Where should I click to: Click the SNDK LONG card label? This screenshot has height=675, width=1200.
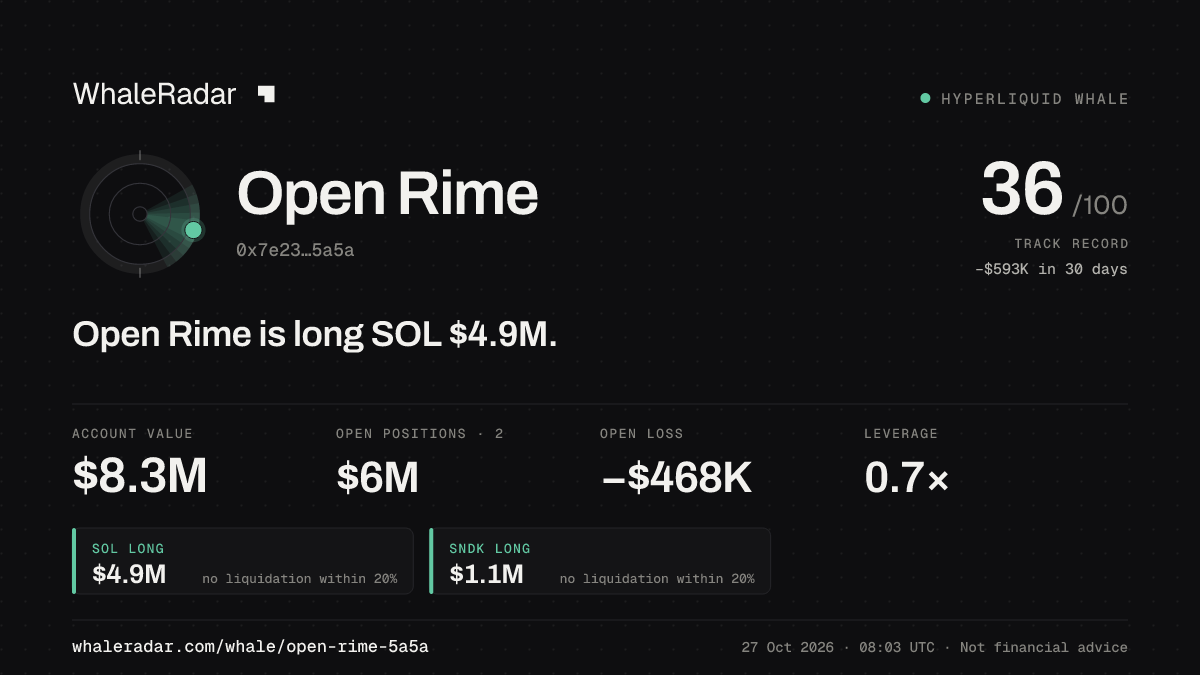point(490,549)
